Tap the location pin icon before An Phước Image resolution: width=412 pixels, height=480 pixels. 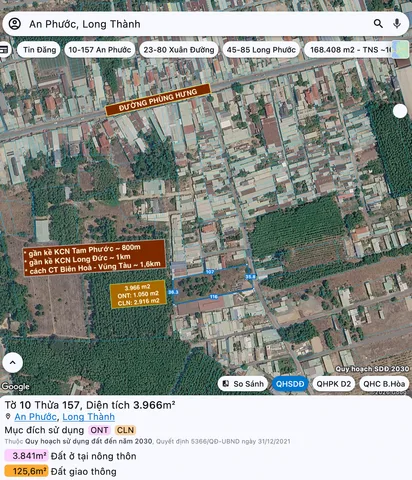[x=8, y=416]
